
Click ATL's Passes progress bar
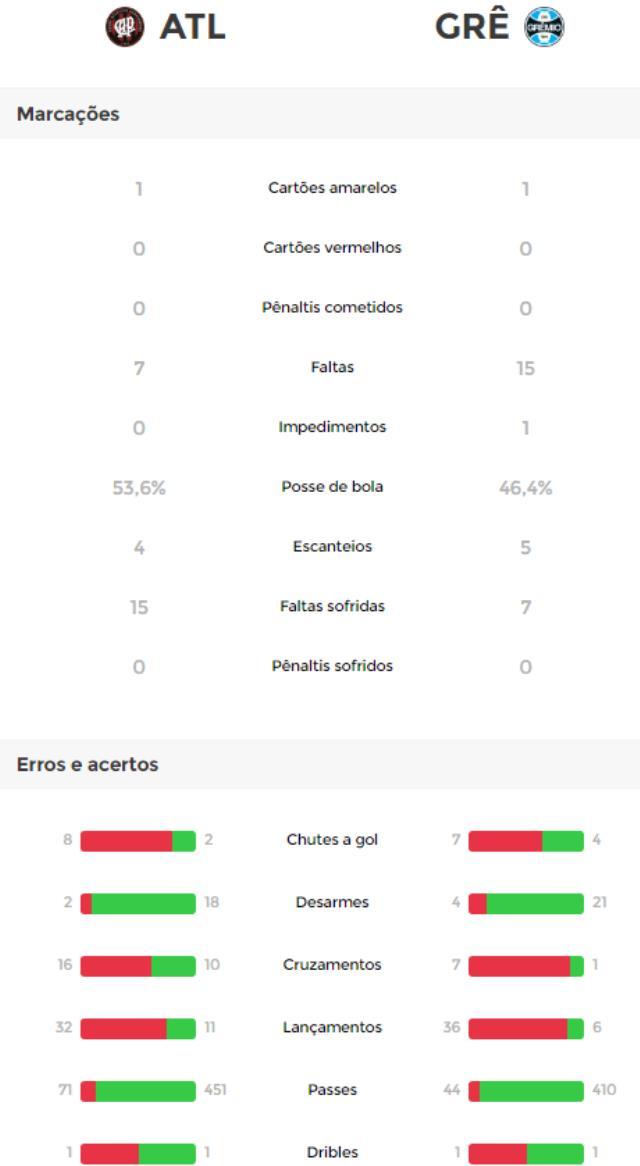click(x=138, y=1091)
